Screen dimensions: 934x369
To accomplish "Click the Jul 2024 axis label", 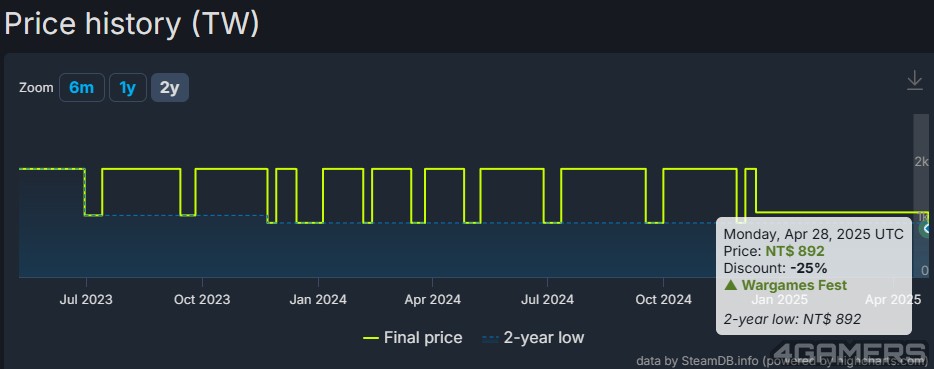I will pos(547,300).
